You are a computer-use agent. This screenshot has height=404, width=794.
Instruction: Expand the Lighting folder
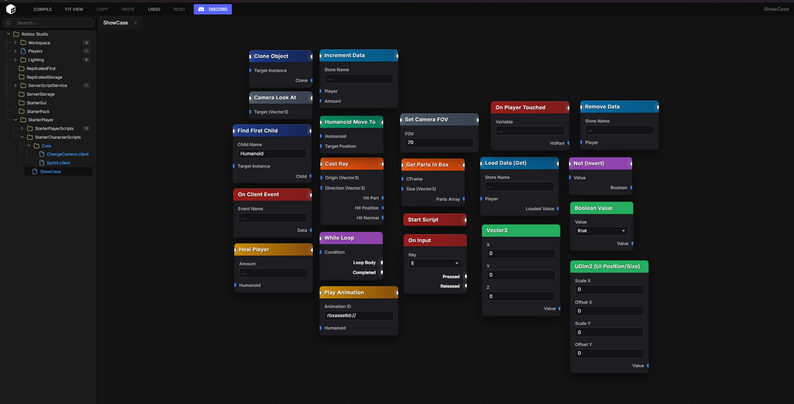pyautogui.click(x=15, y=60)
